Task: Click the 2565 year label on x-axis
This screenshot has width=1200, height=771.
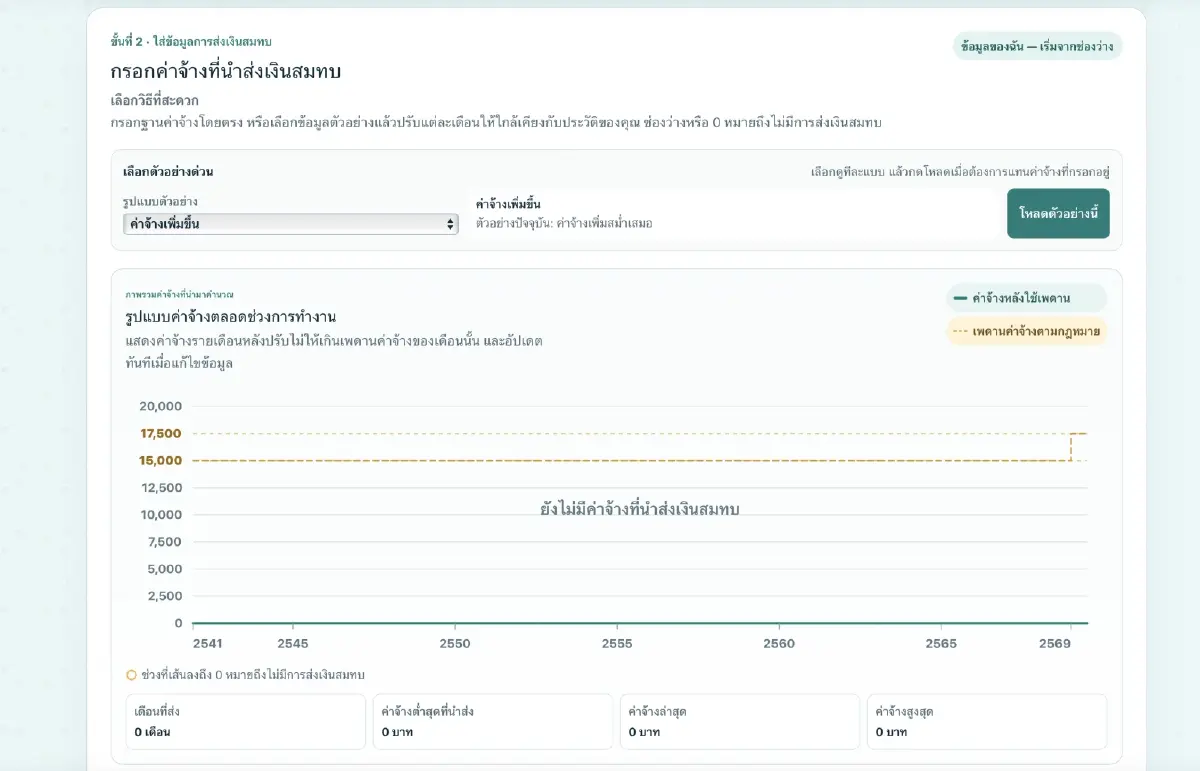Action: tap(941, 643)
